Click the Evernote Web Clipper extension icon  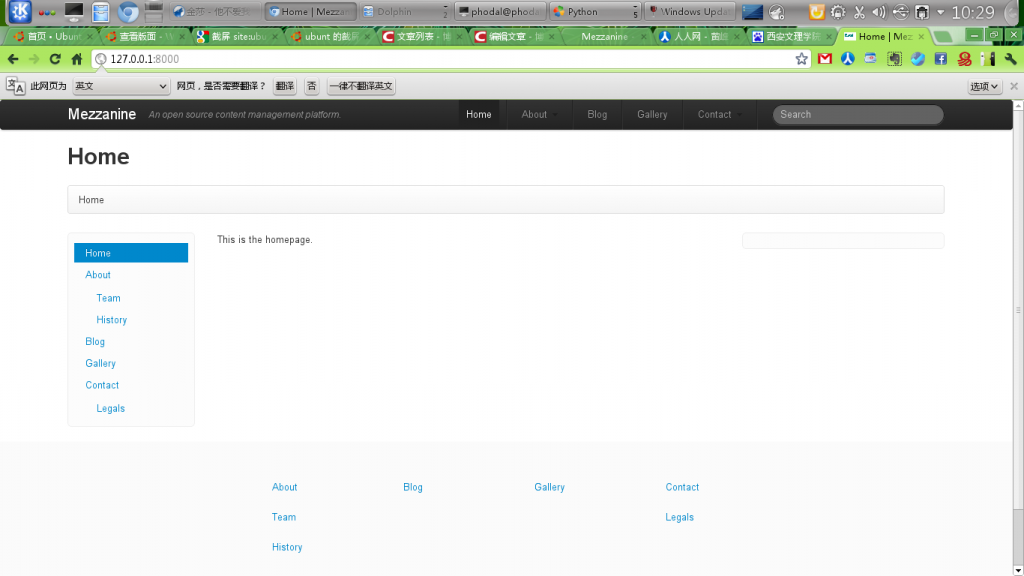coord(893,58)
